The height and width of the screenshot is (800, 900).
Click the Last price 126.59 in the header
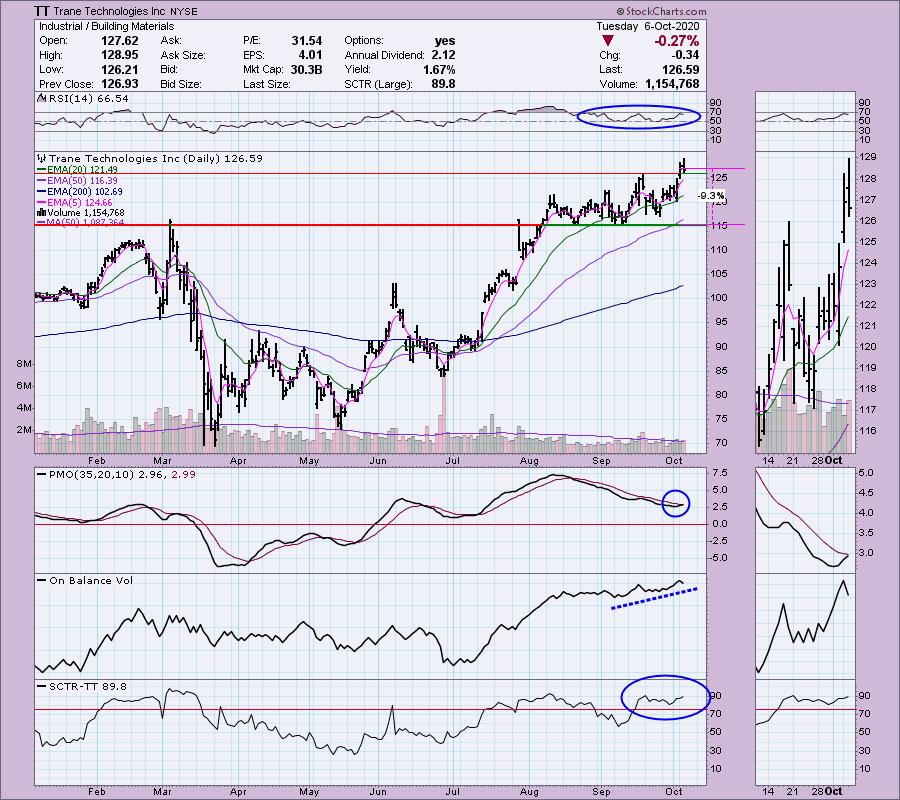click(681, 69)
